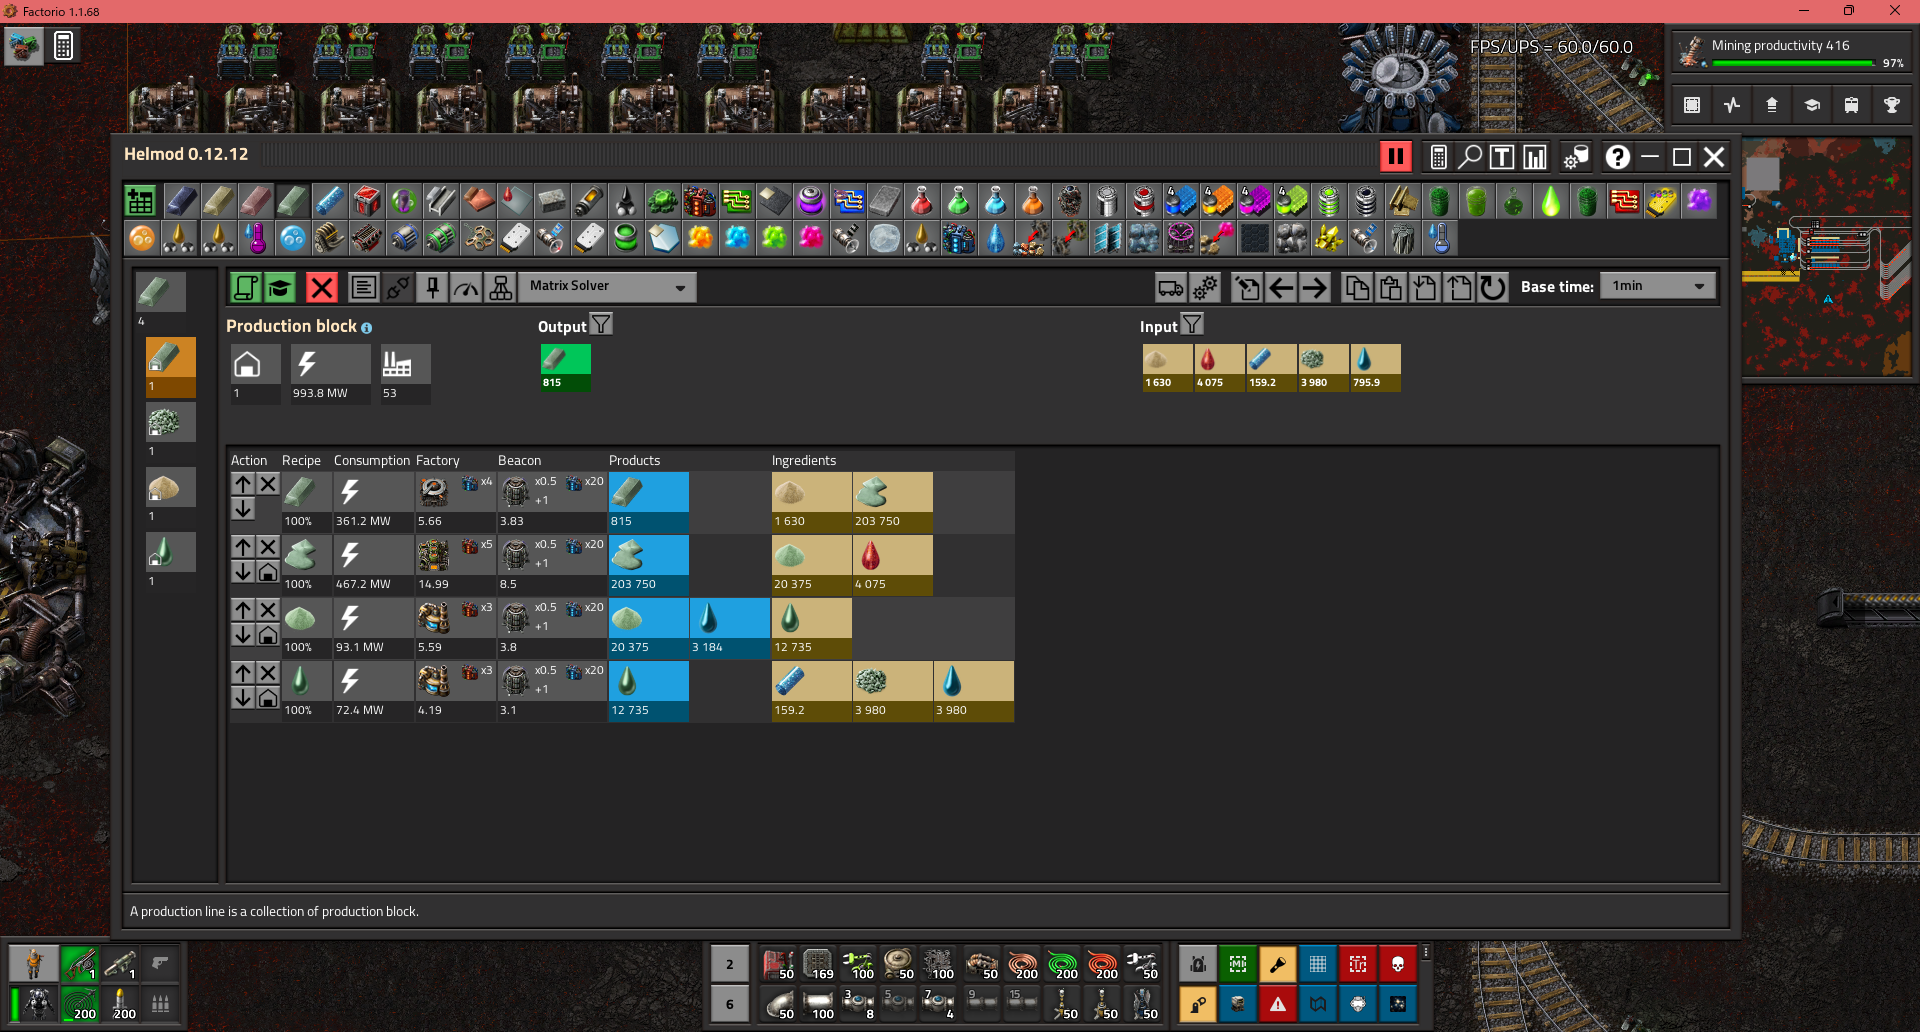
Task: Add a new Helmod model with the green table icon
Action: [140, 201]
